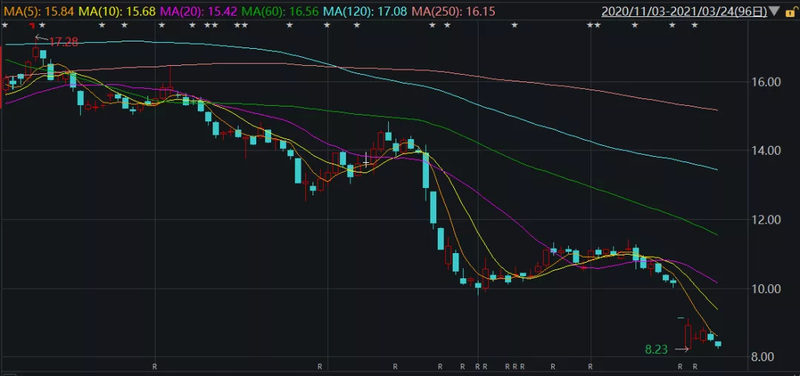Click the leftmost star event marker
The image size is (800, 376).
point(5,25)
